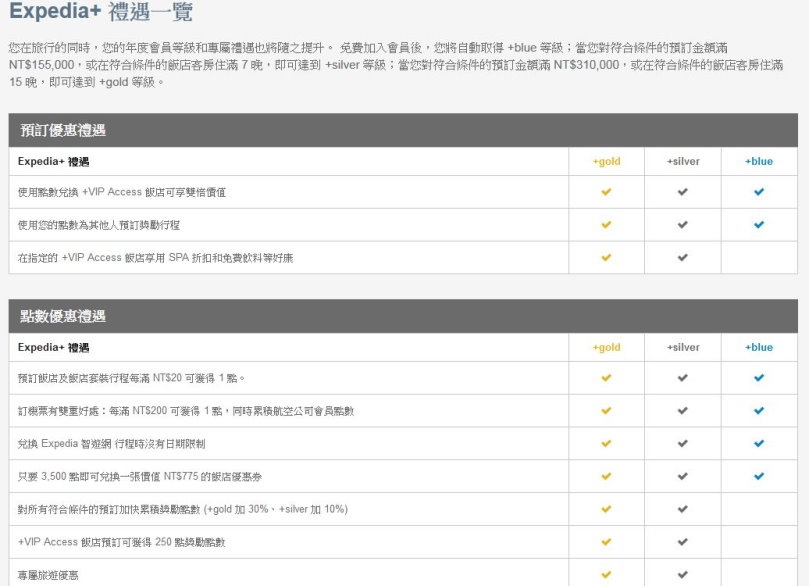Click the +gold column header in 預訂優惠禮遇 table
This screenshot has height=586, width=809.
(606, 161)
